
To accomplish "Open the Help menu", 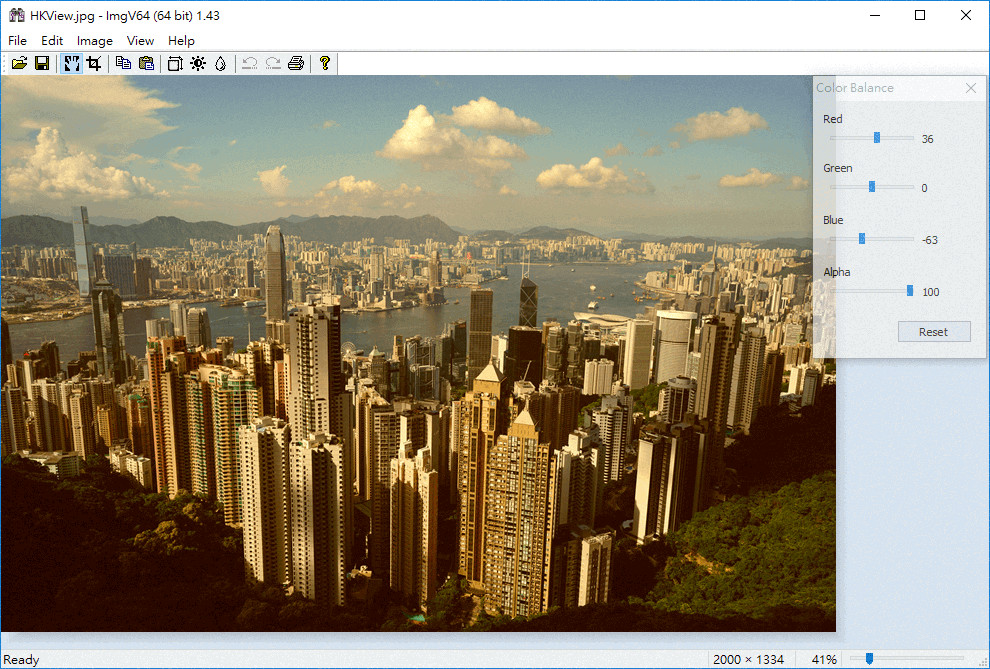I will pyautogui.click(x=181, y=40).
